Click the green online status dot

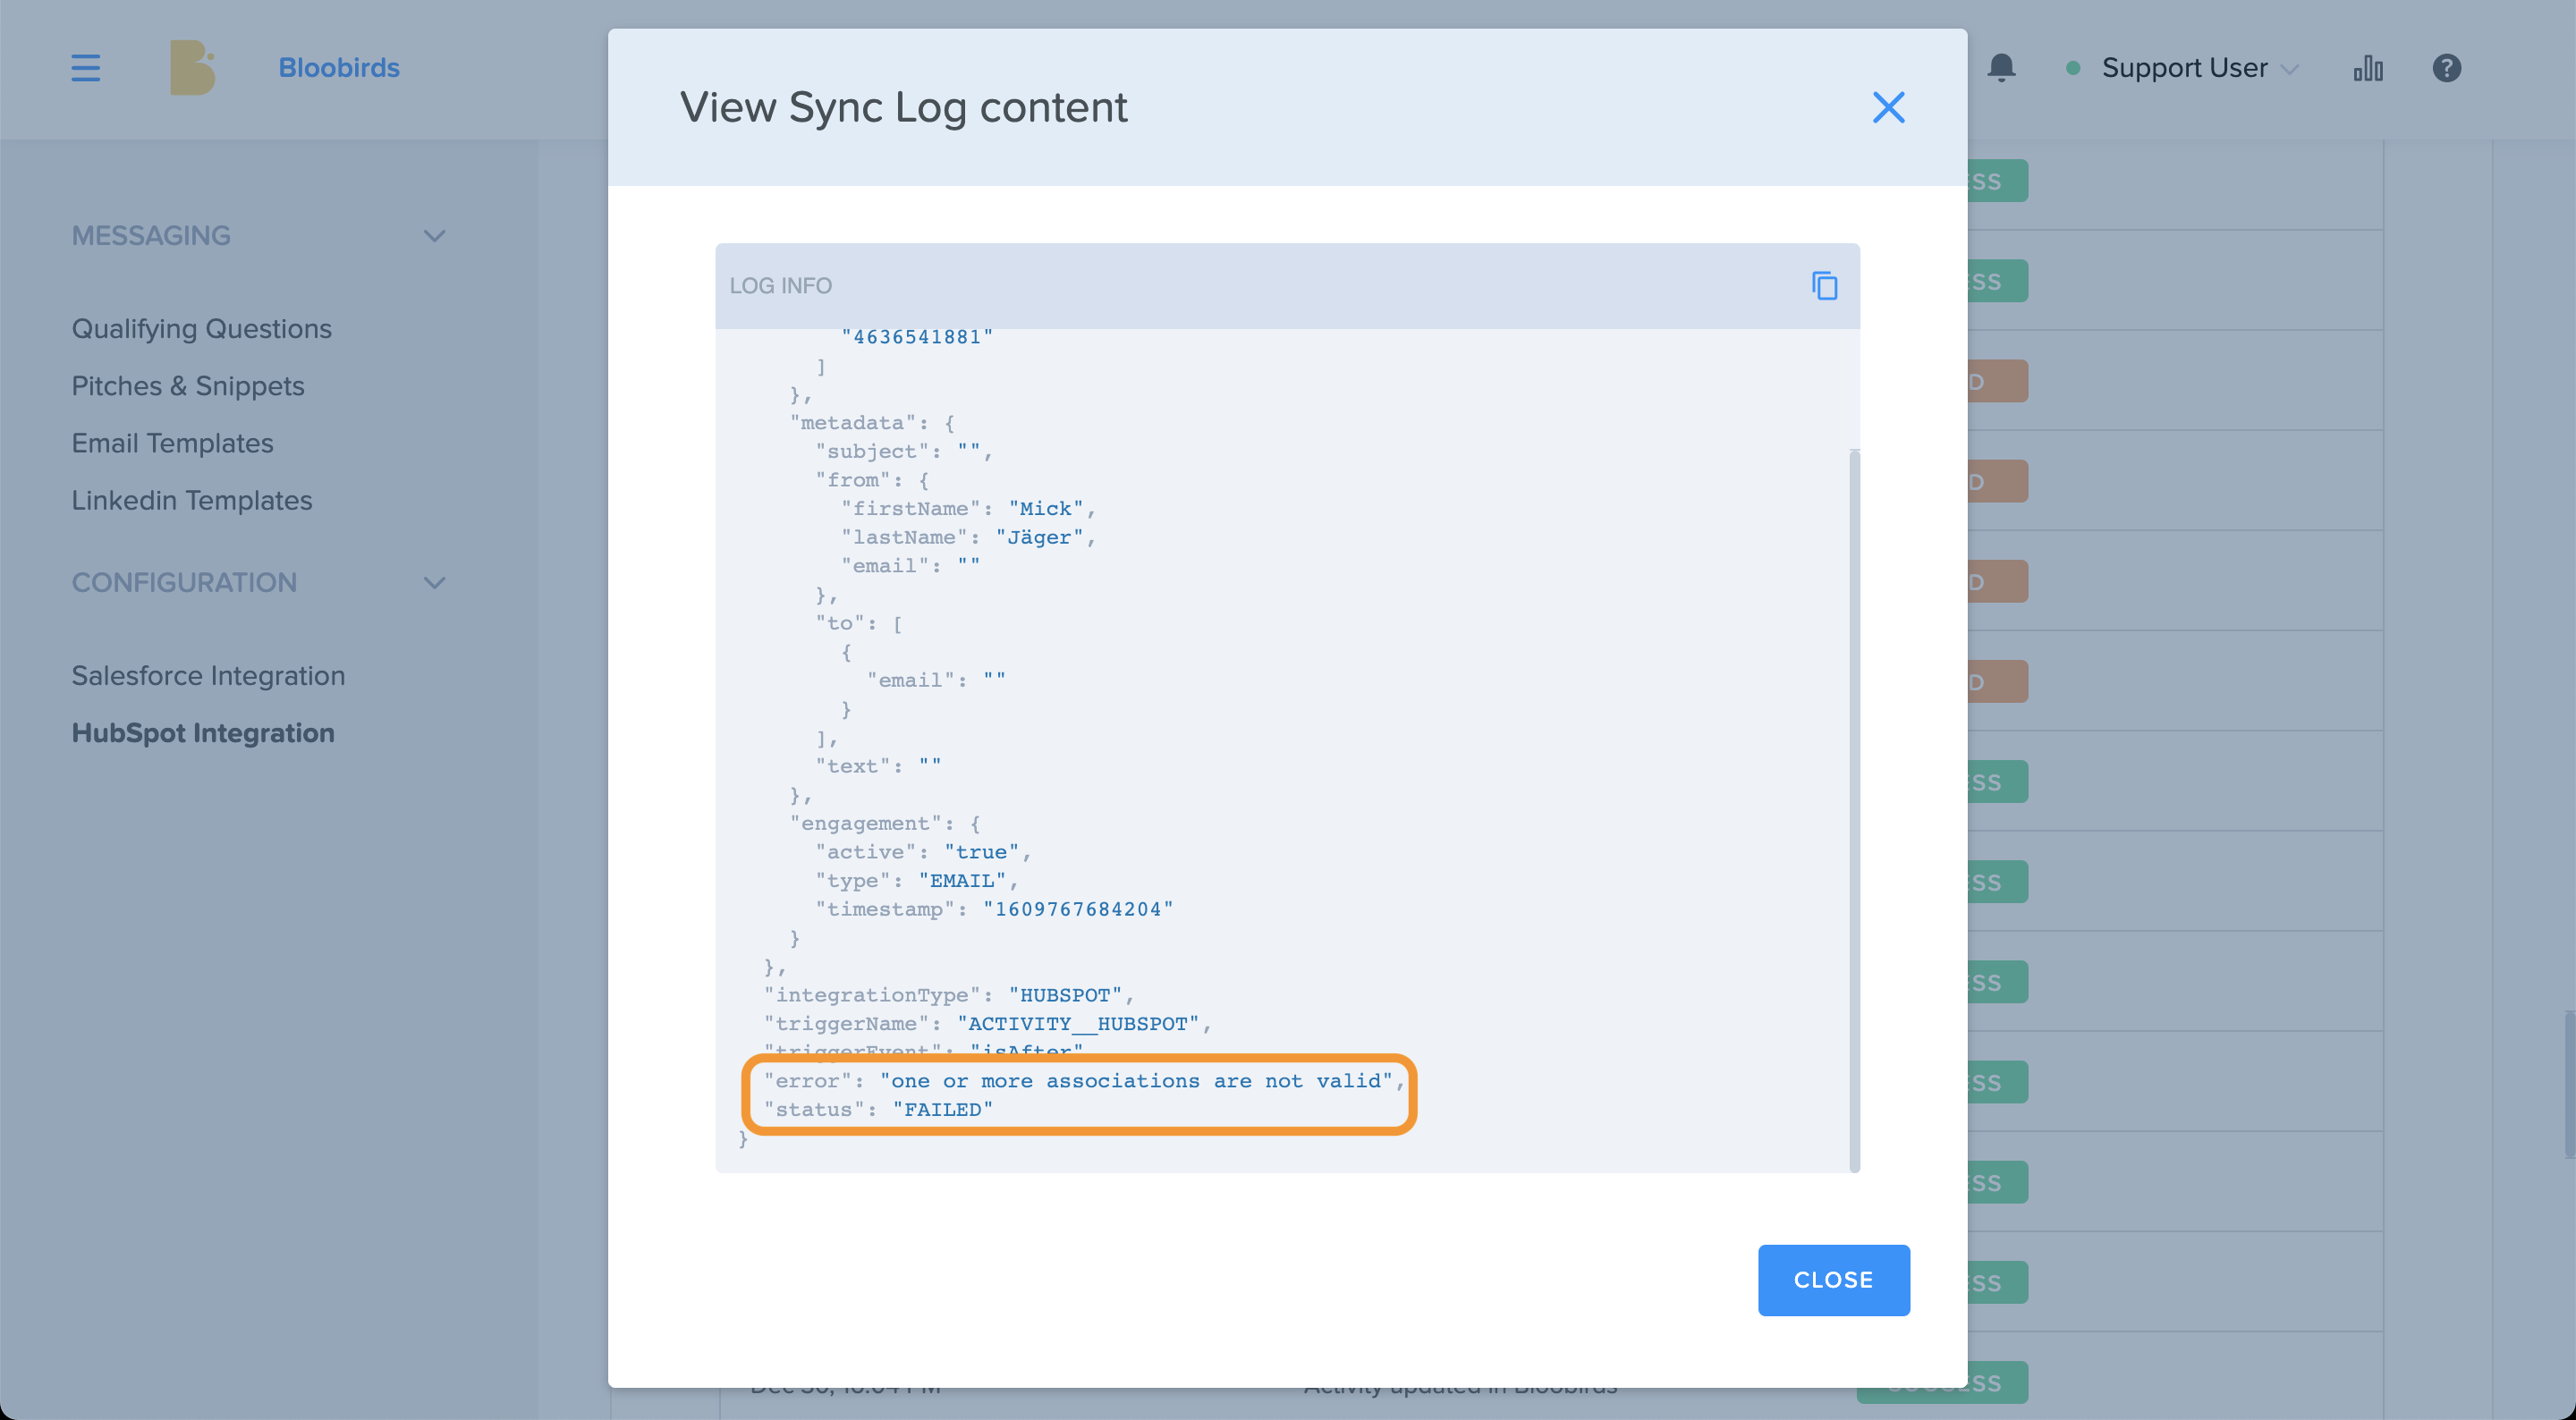tap(2073, 68)
